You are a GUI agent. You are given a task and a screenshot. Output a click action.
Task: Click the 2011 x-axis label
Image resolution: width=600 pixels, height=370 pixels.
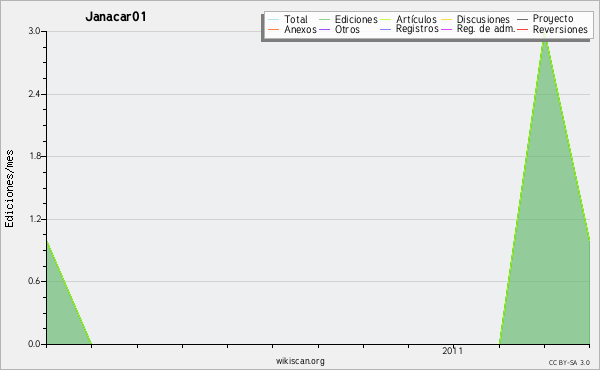pyautogui.click(x=452, y=351)
